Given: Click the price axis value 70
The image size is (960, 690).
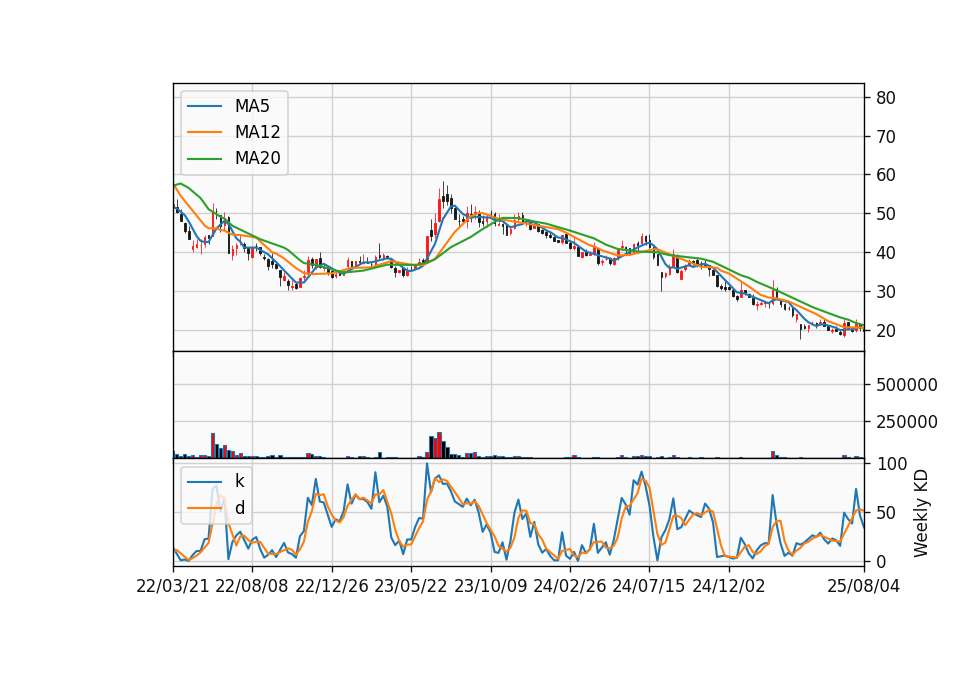Looking at the screenshot, I should [886, 137].
